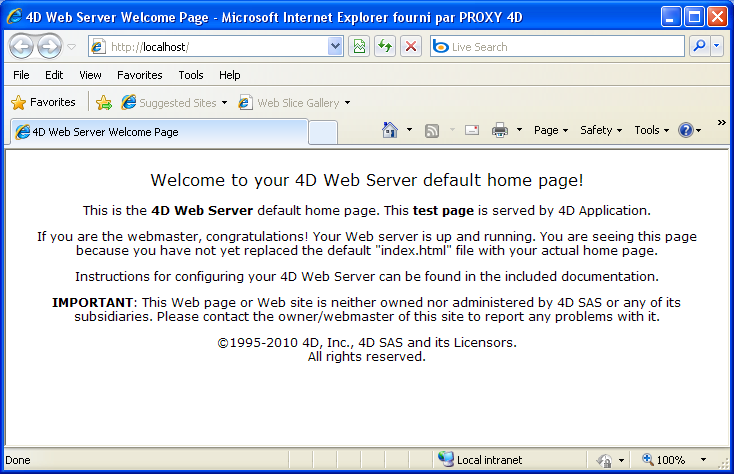
Task: Click the Back navigation arrow
Action: coord(21,47)
